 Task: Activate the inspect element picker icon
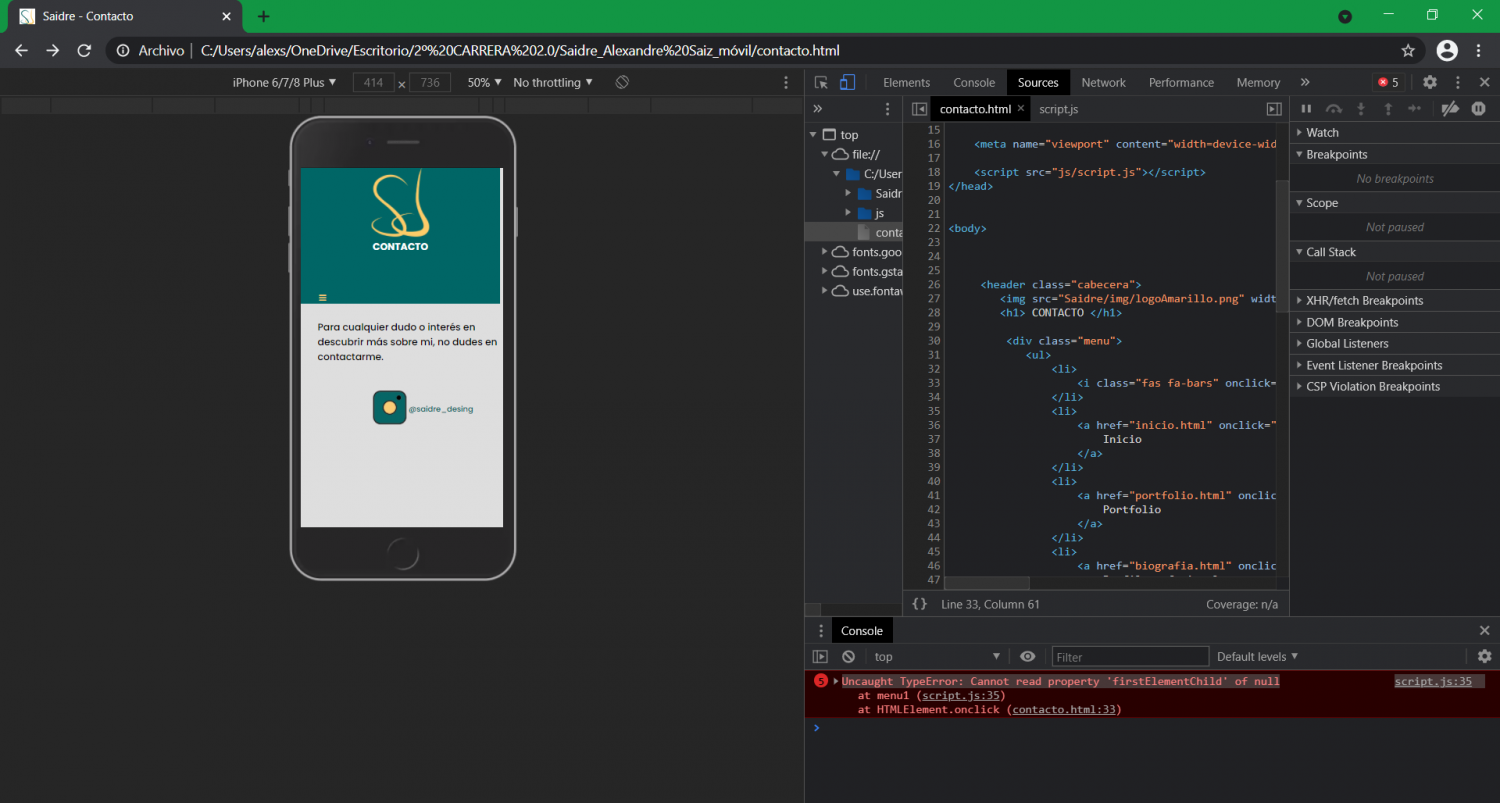(x=821, y=83)
